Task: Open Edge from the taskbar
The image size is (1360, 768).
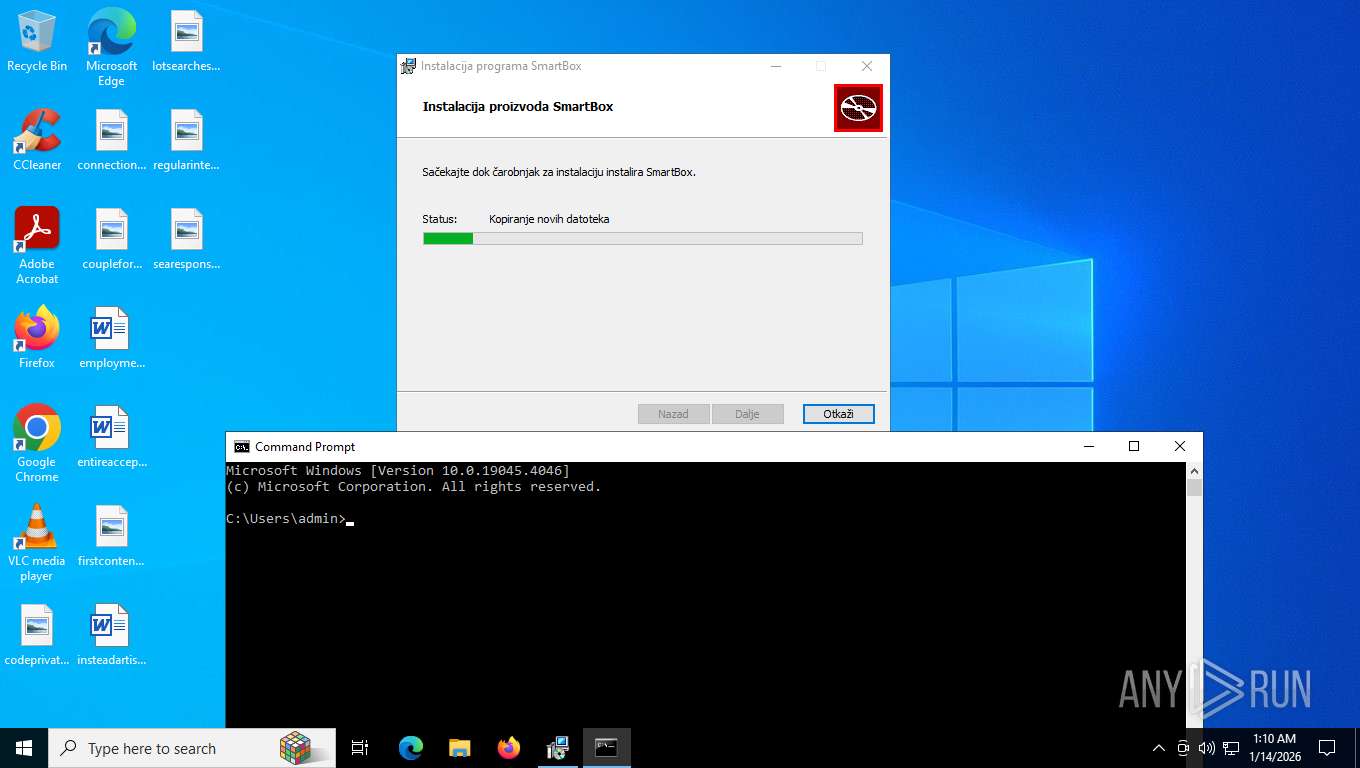Action: 411,748
